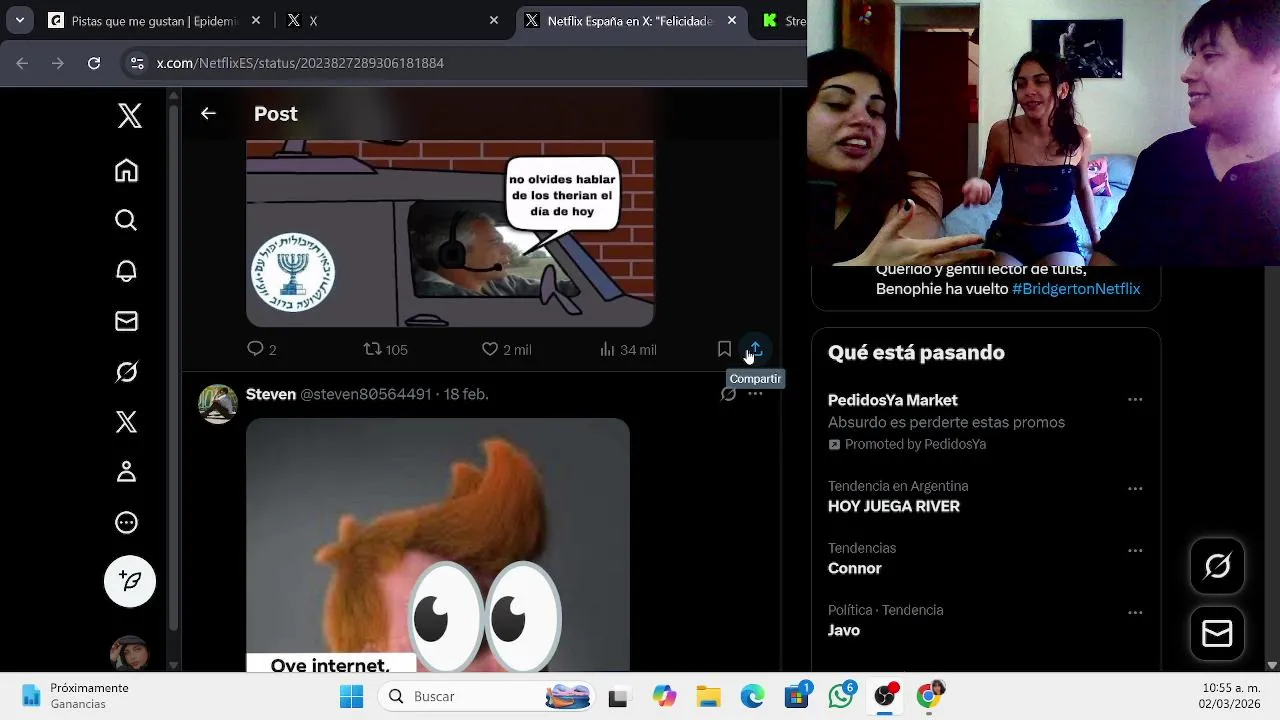This screenshot has width=1280, height=720.
Task: Open Premium X icon in sidebar
Action: tap(126, 422)
